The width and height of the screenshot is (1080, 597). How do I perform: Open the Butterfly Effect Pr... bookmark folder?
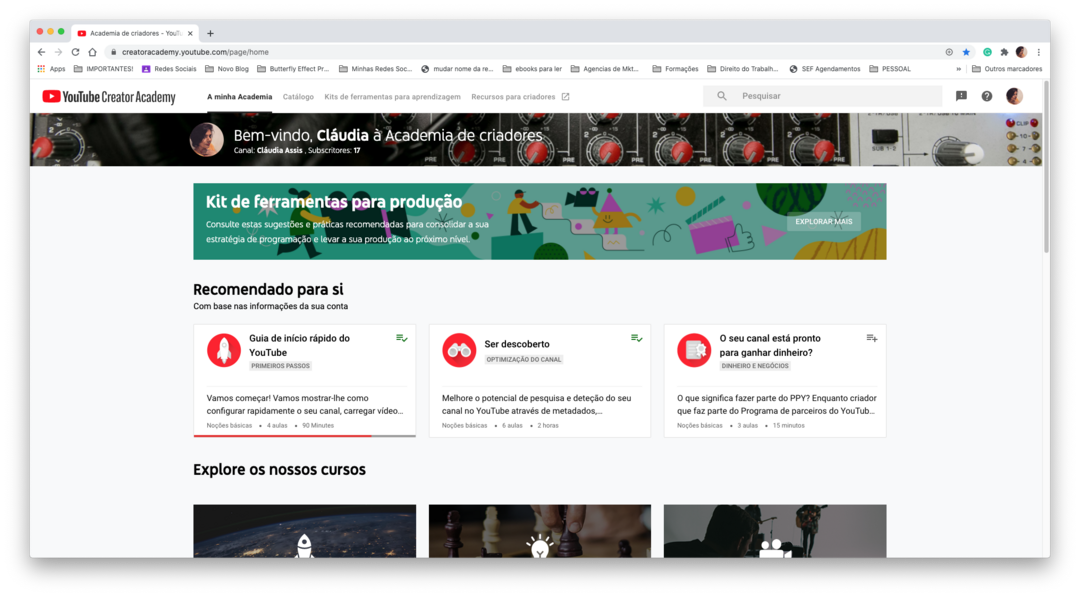(x=293, y=69)
